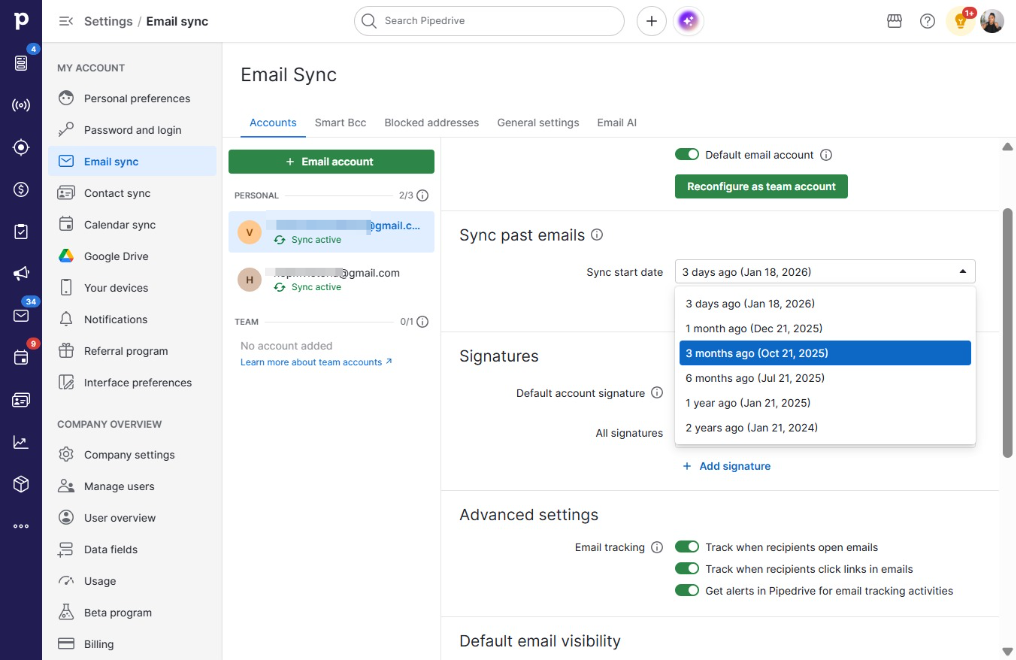Open the target focus sidebar icon
This screenshot has height=660, width=1016.
click(21, 147)
